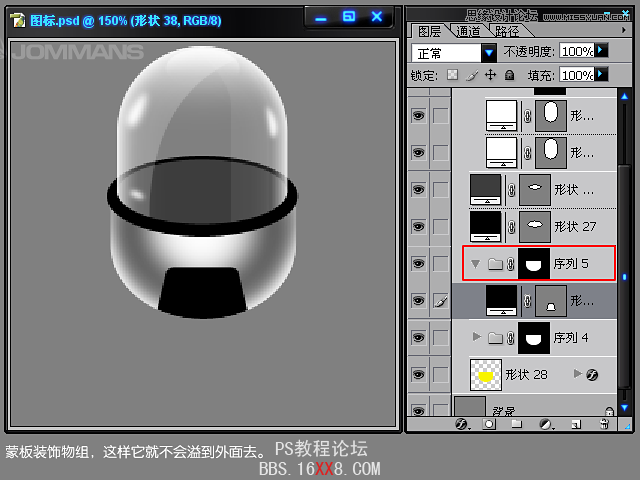Toggle visibility of the 序列 5 group
The height and width of the screenshot is (480, 640).
(x=418, y=264)
